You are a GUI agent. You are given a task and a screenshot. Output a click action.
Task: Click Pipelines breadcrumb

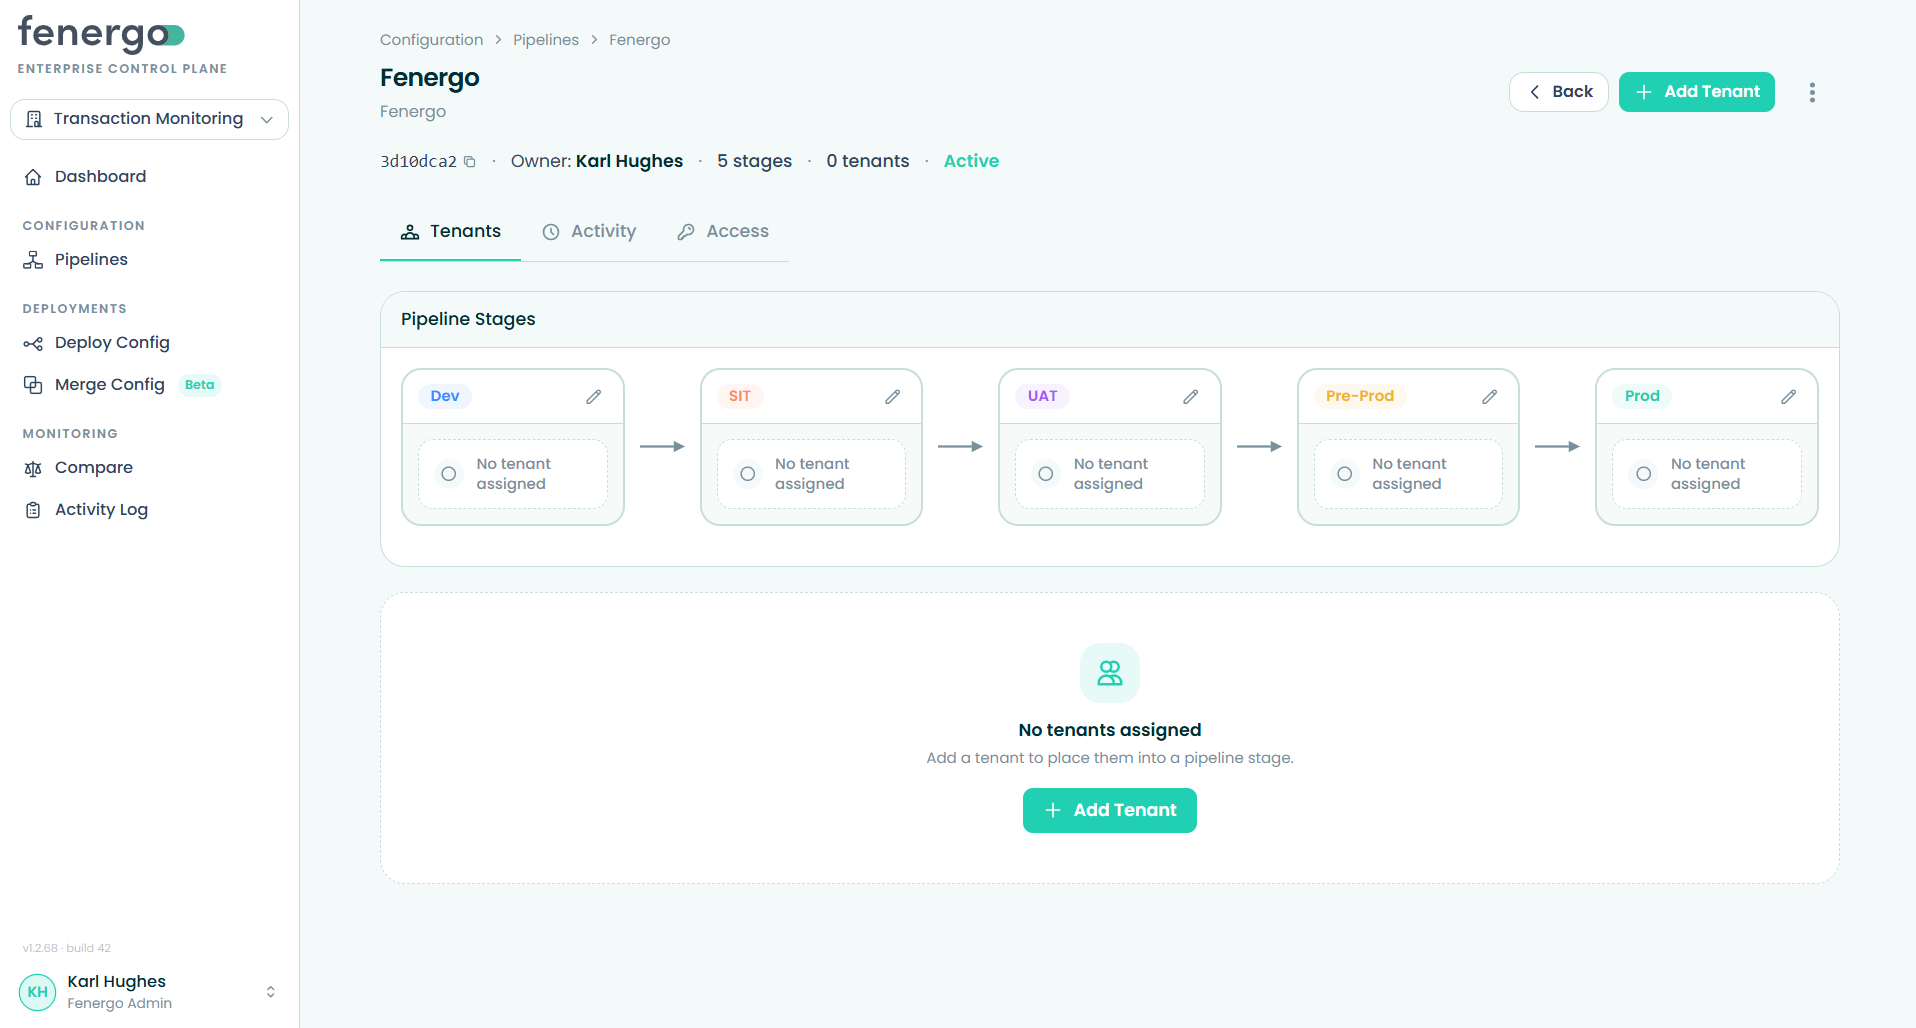click(546, 40)
